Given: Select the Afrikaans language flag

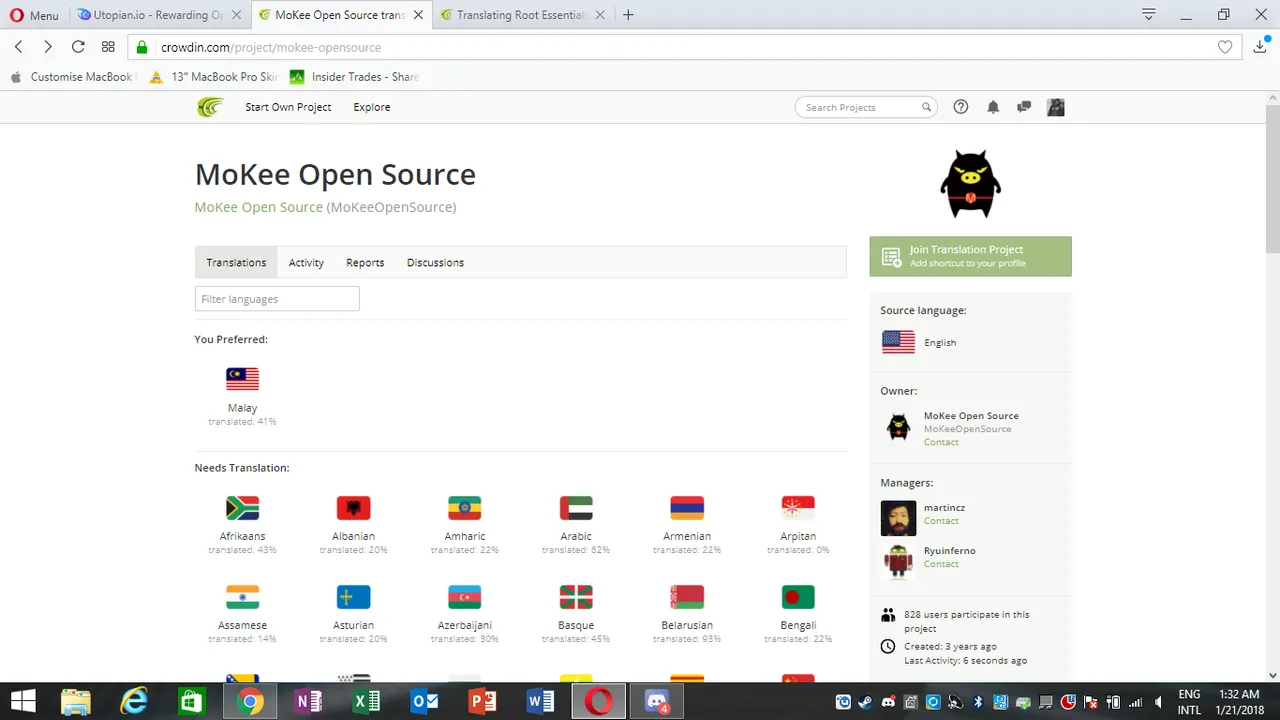Looking at the screenshot, I should pos(242,508).
